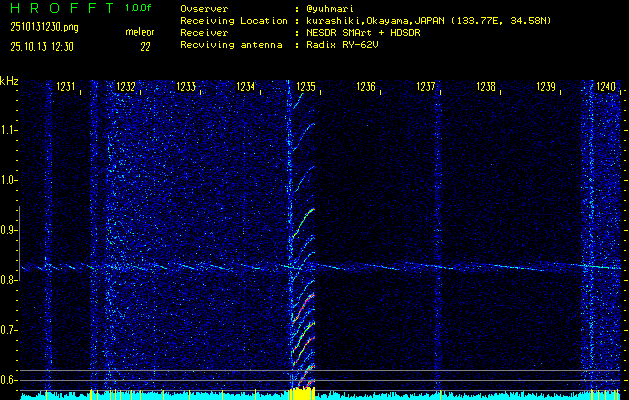Click the kHz axis unit label
Viewport: 629px width, 400px height.
9,80
